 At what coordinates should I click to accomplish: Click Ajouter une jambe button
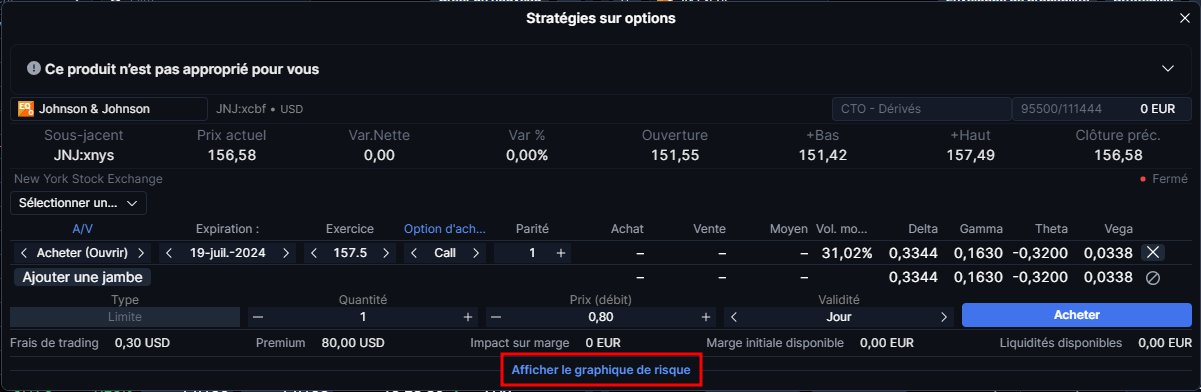point(82,277)
